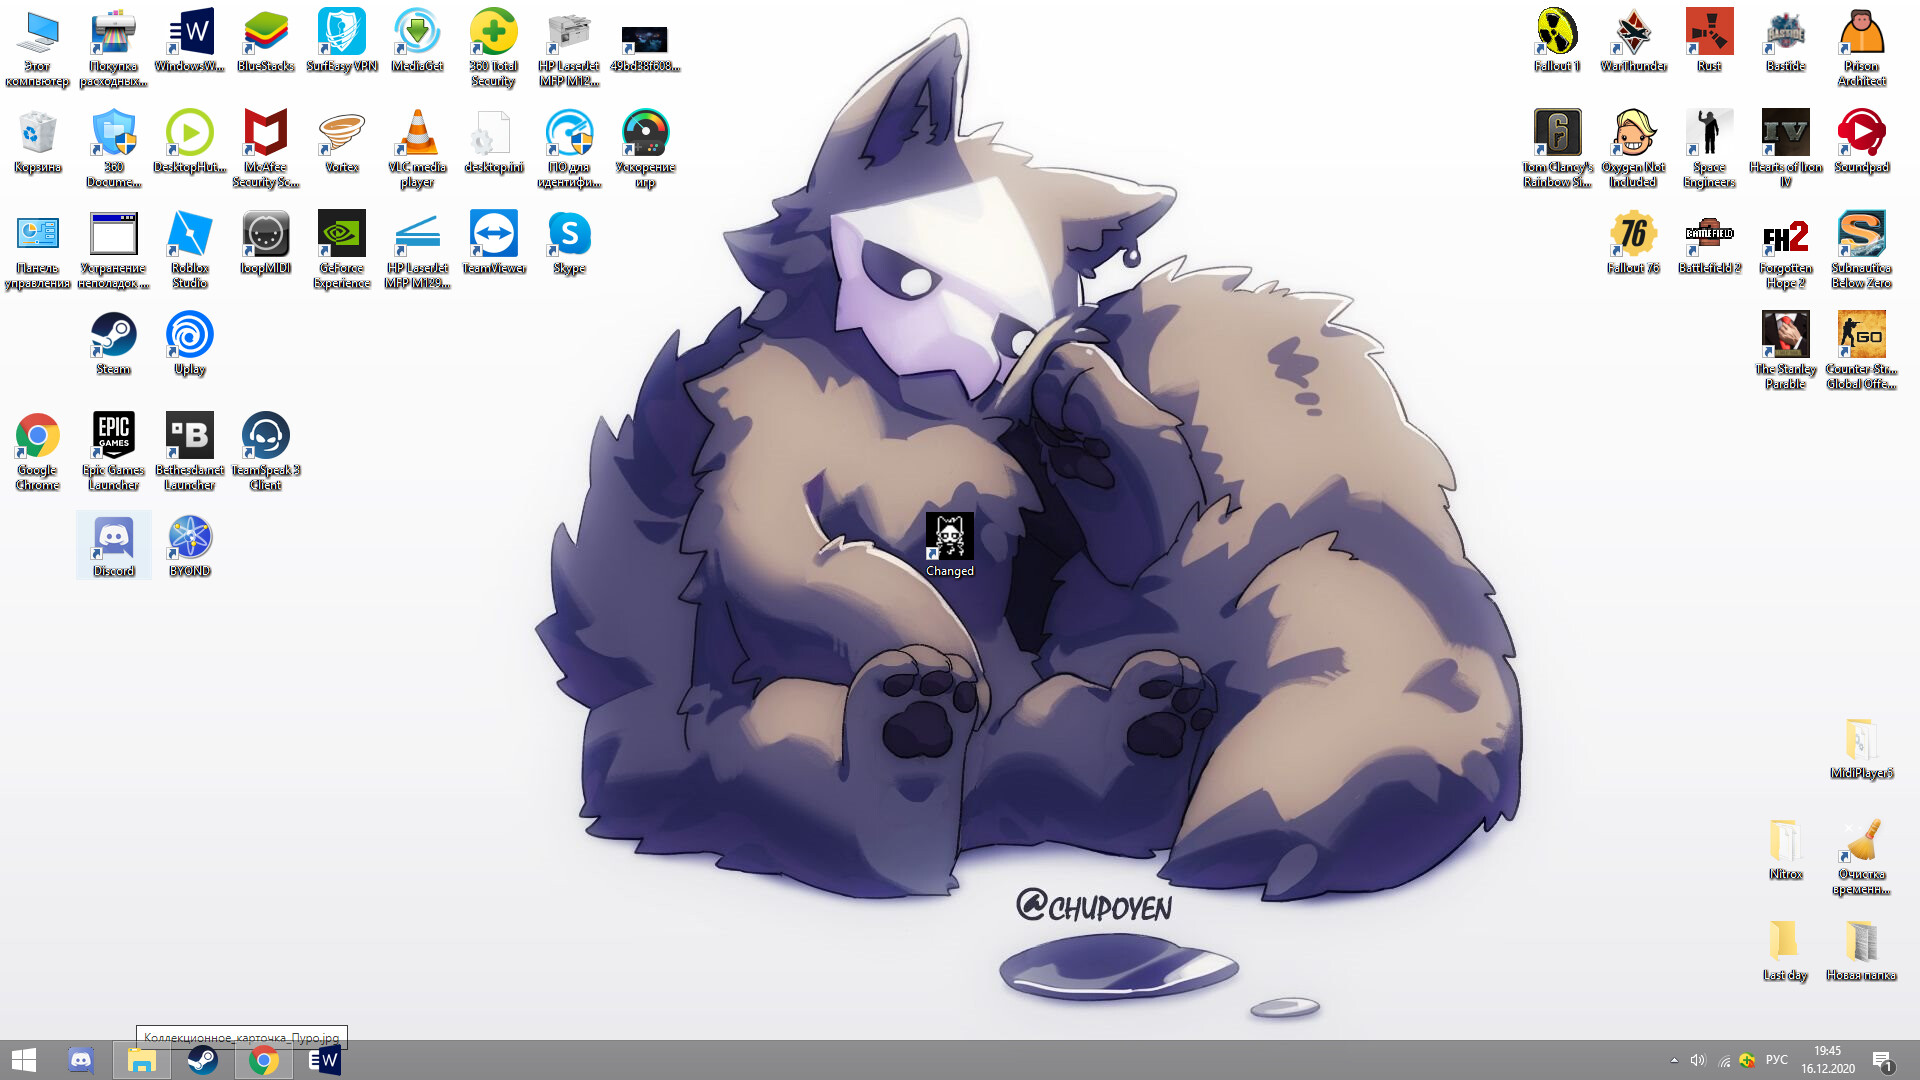Open The Stanley Parable shortcut
The width and height of the screenshot is (1920, 1080).
coord(1785,350)
